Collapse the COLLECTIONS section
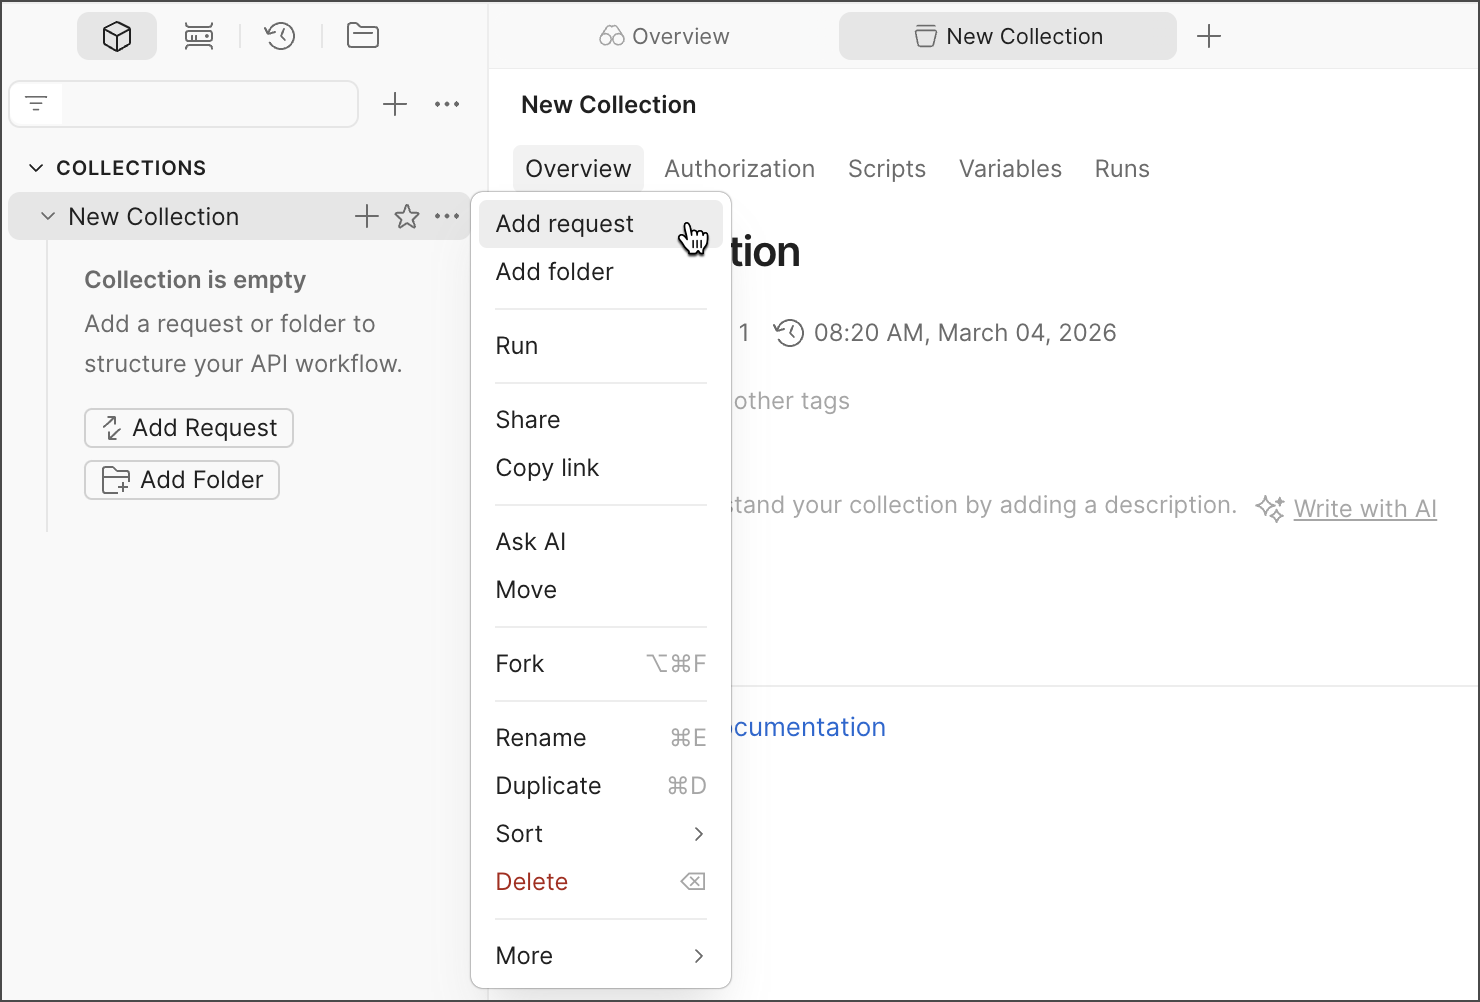The image size is (1480, 1002). tap(36, 168)
